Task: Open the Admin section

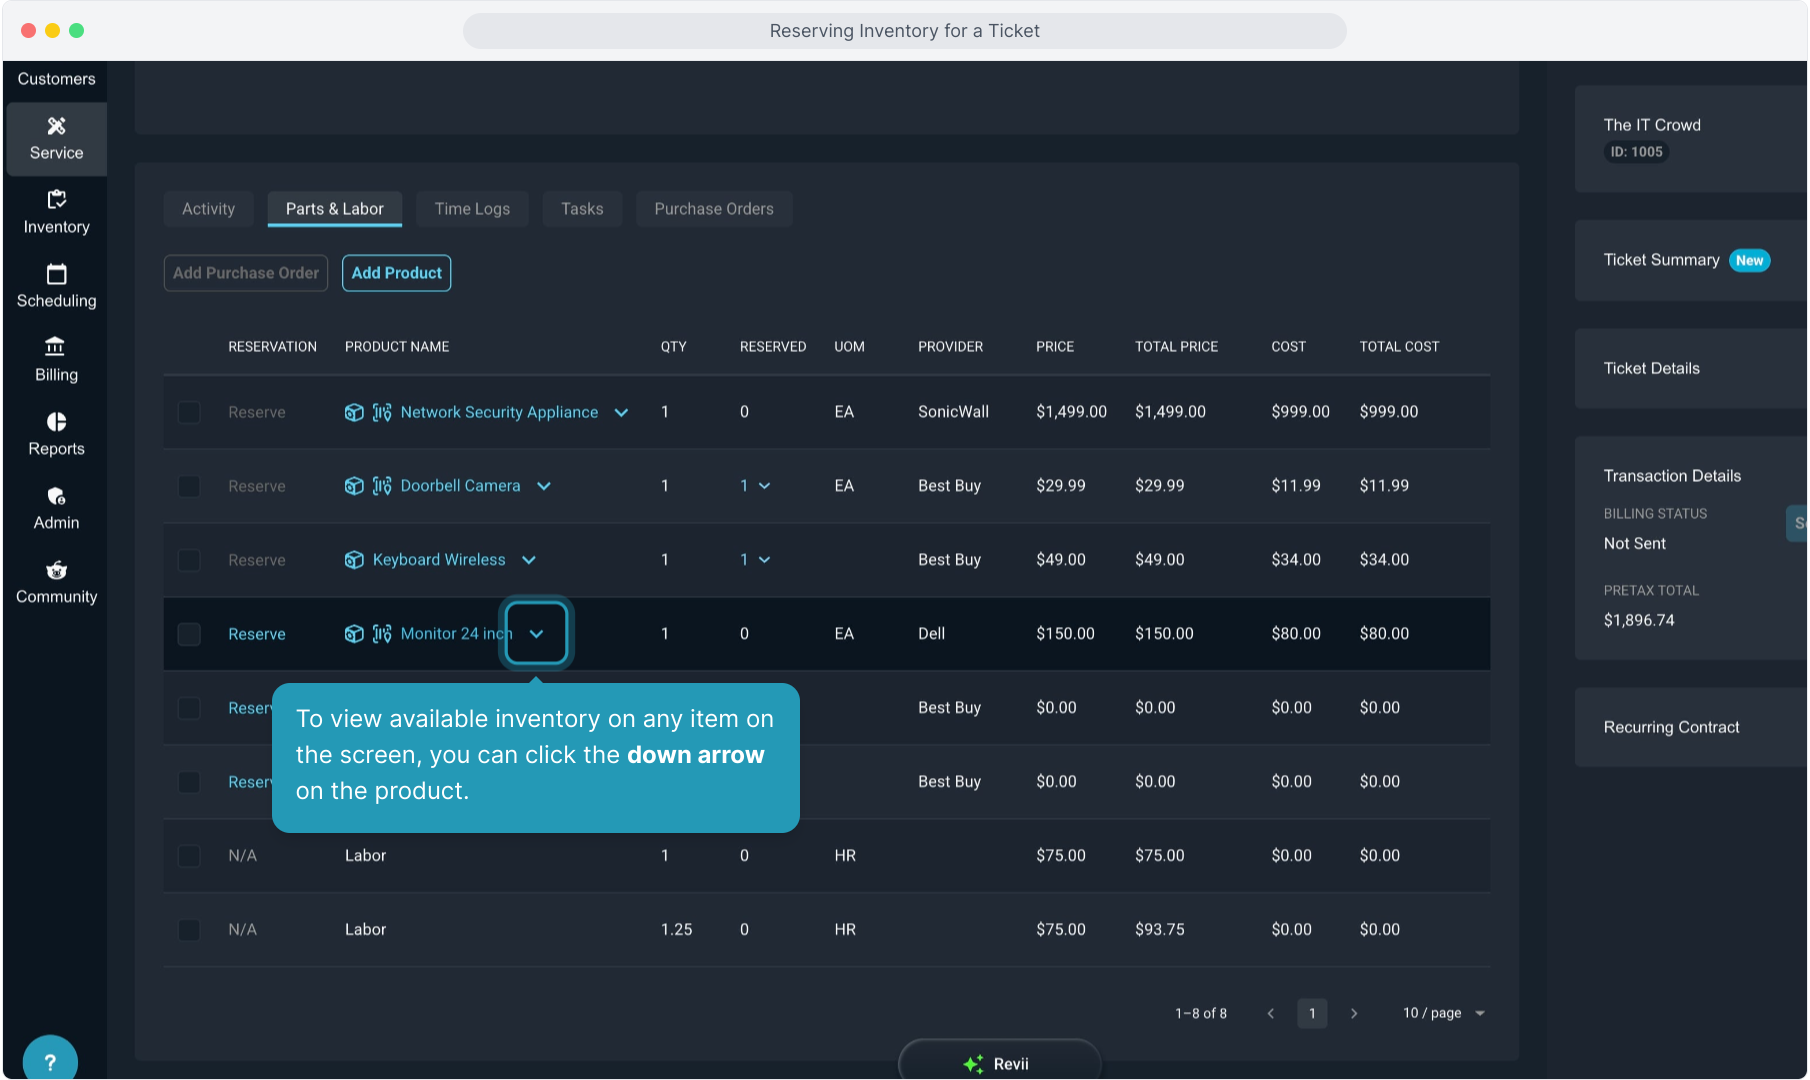Action: tap(56, 509)
